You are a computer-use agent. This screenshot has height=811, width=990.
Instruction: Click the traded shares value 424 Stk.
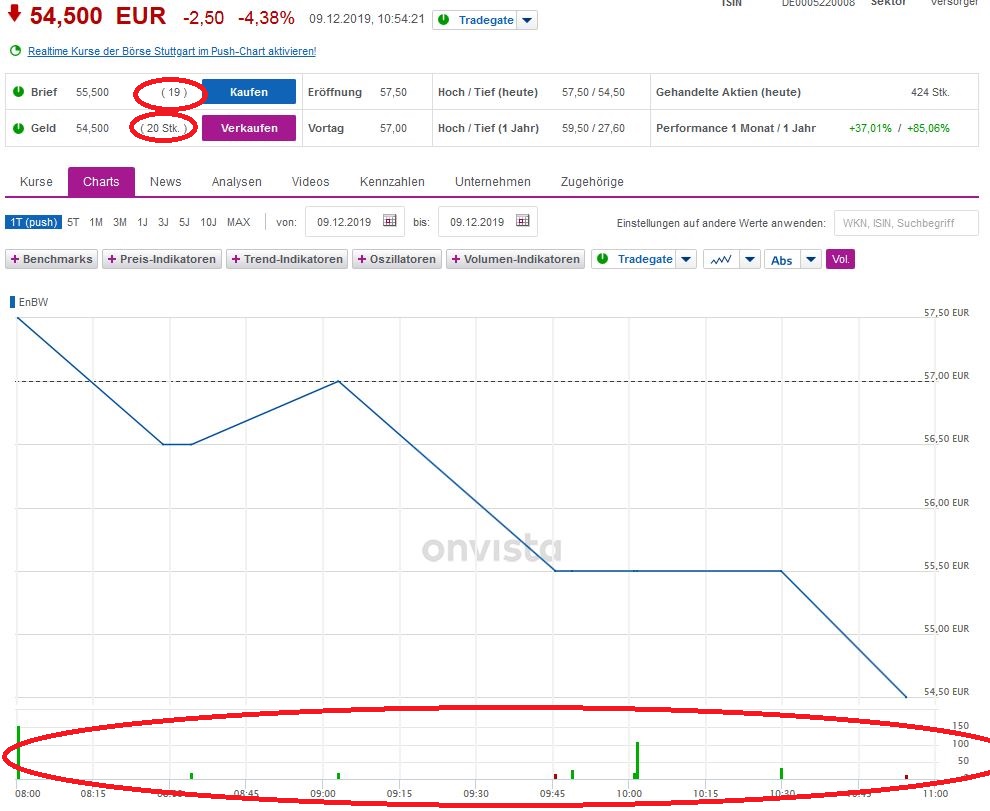(x=930, y=92)
